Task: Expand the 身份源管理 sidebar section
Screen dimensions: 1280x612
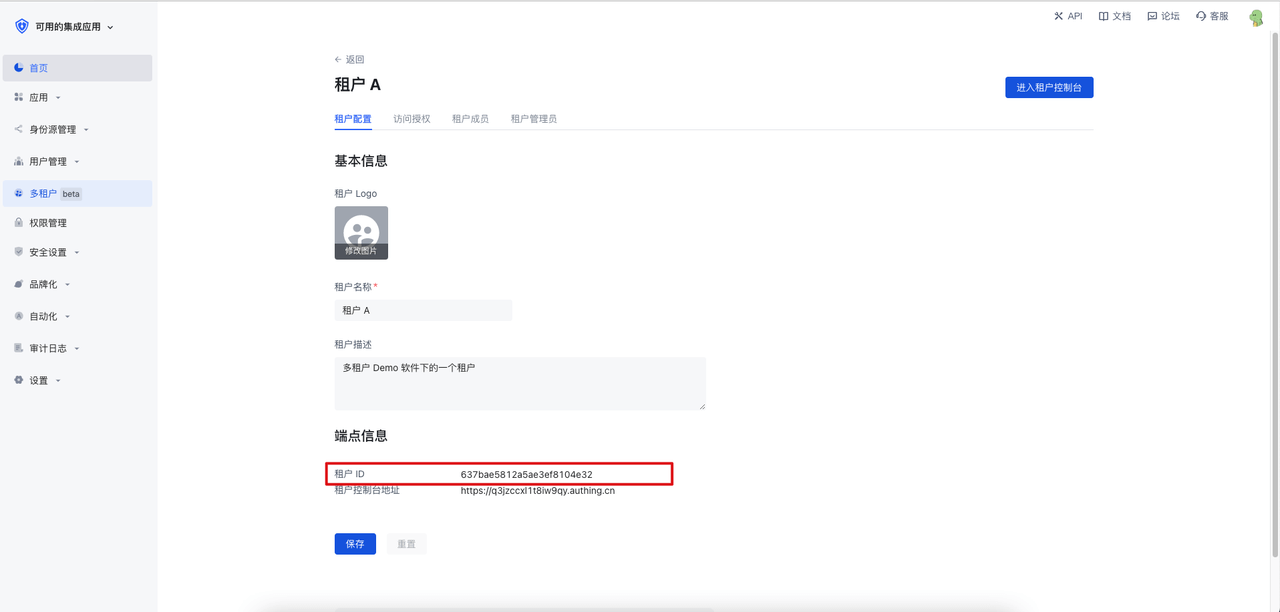Action: (54, 130)
